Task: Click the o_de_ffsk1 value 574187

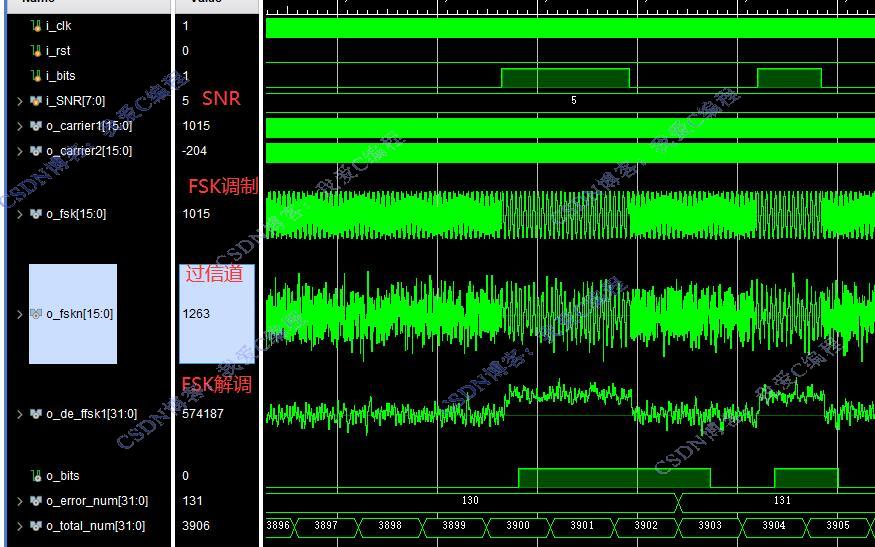Action: pos(203,414)
